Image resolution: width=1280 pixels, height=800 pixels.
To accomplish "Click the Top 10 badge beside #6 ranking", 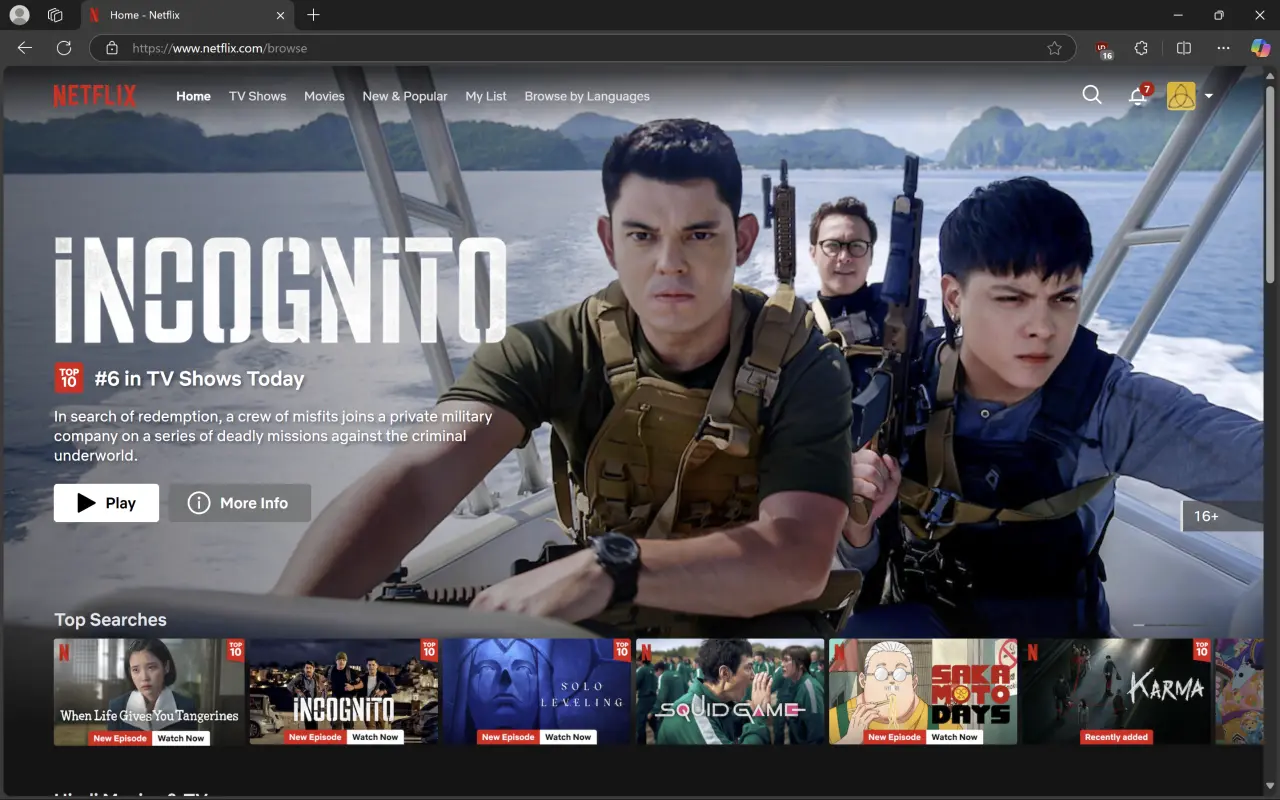I will [69, 378].
